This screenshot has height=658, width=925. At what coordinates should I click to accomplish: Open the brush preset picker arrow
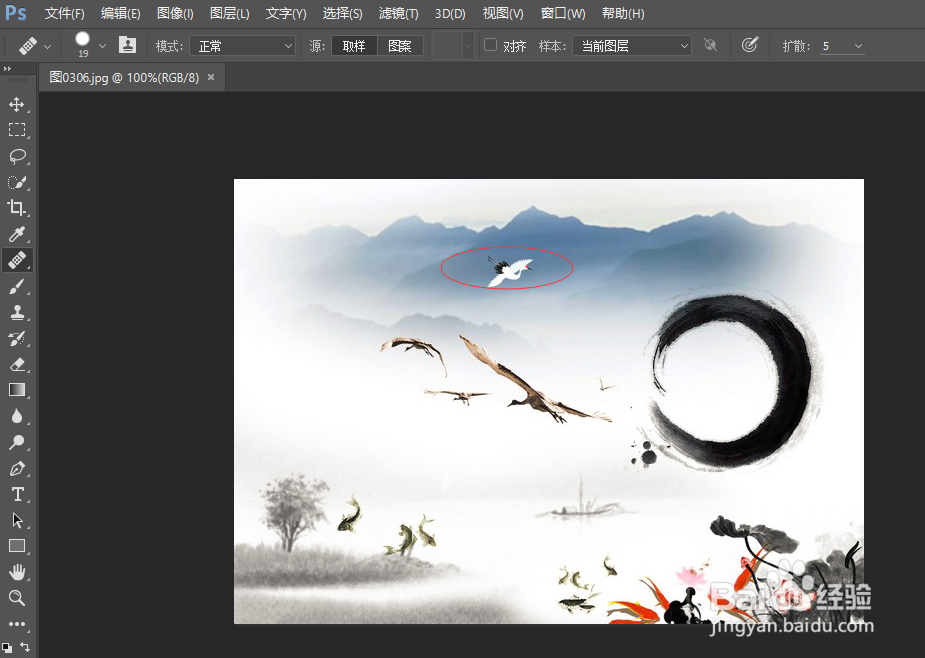point(103,45)
